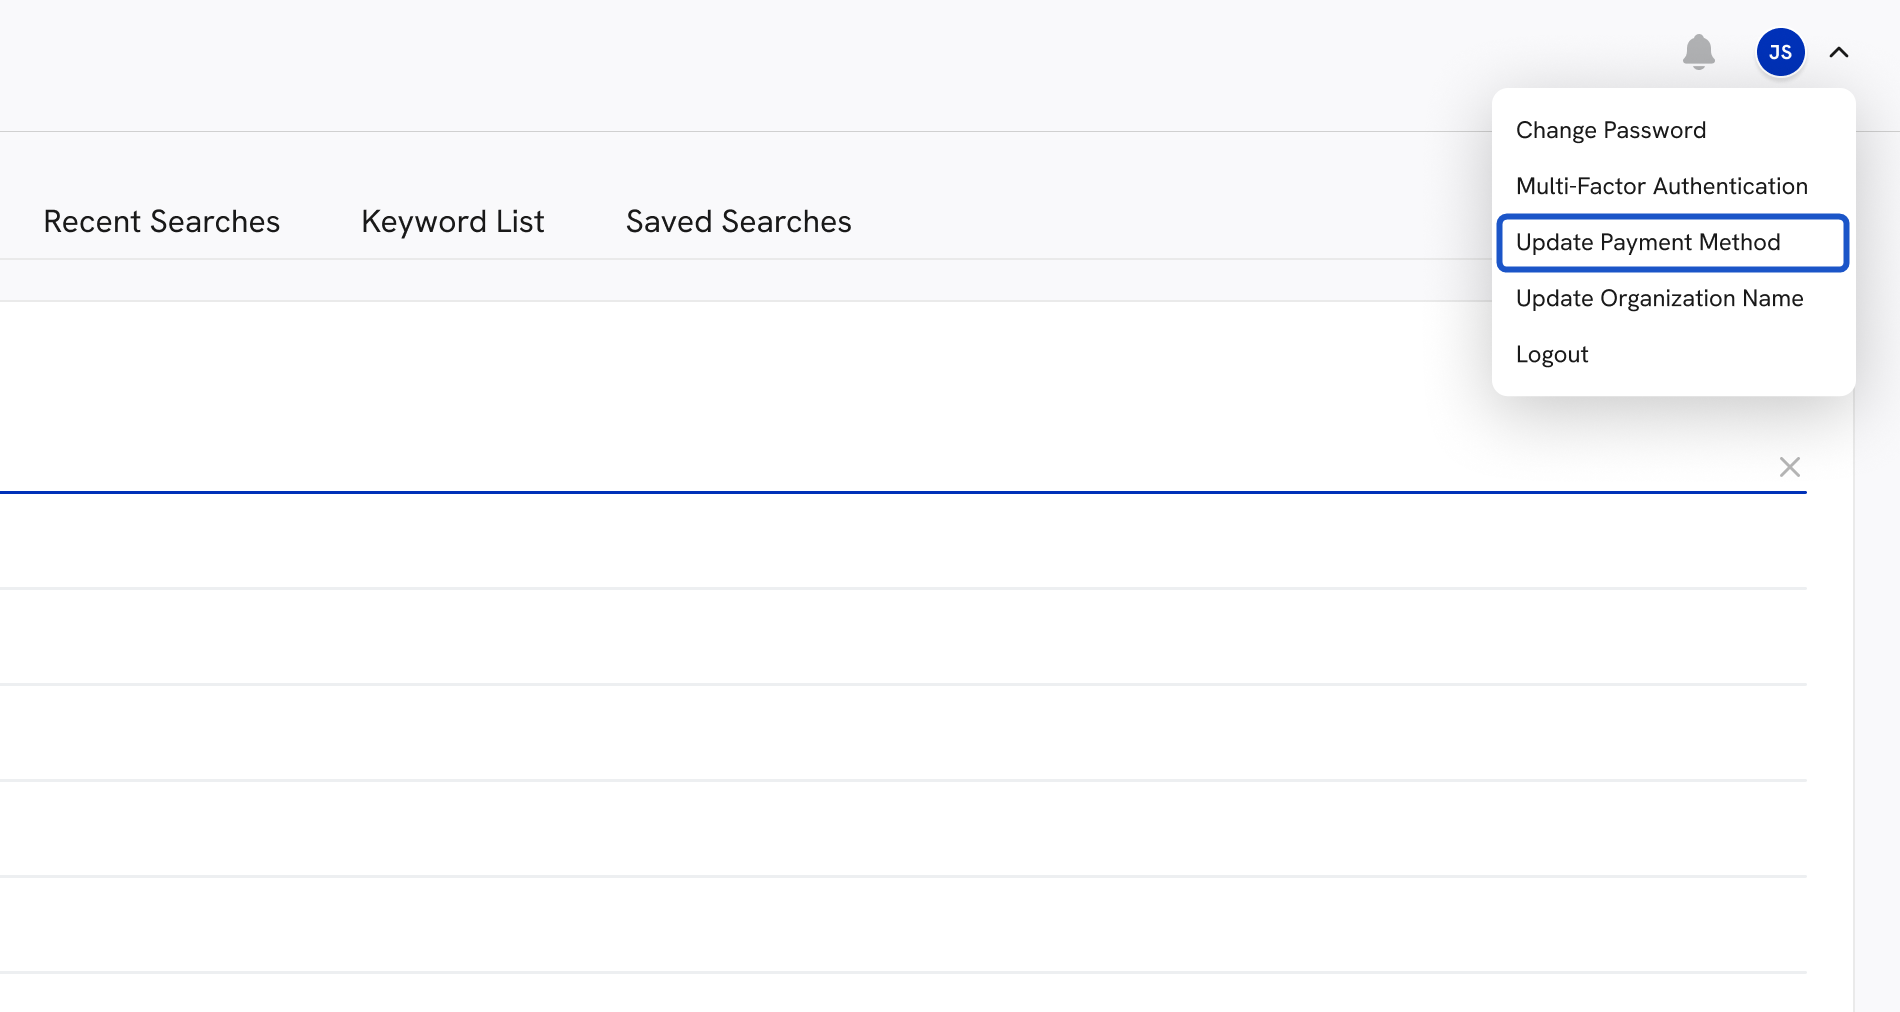1900x1012 pixels.
Task: Open Multi-Factor Authentication settings
Action: pos(1661,186)
